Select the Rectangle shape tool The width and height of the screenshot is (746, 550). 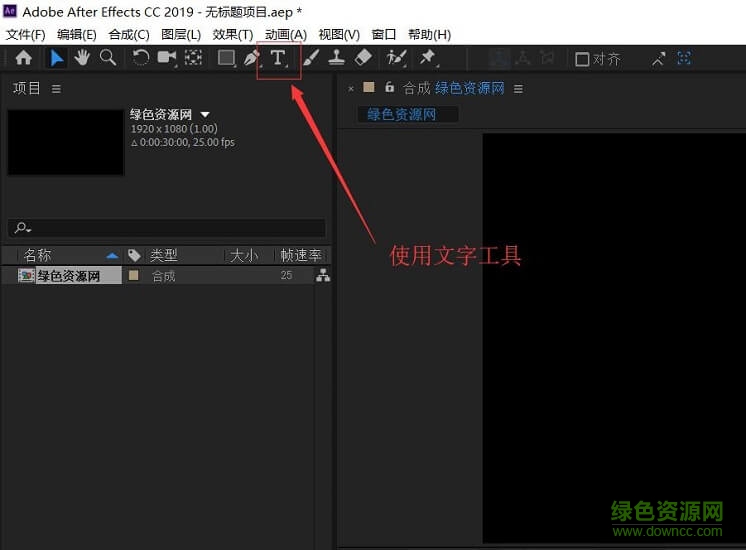click(227, 58)
